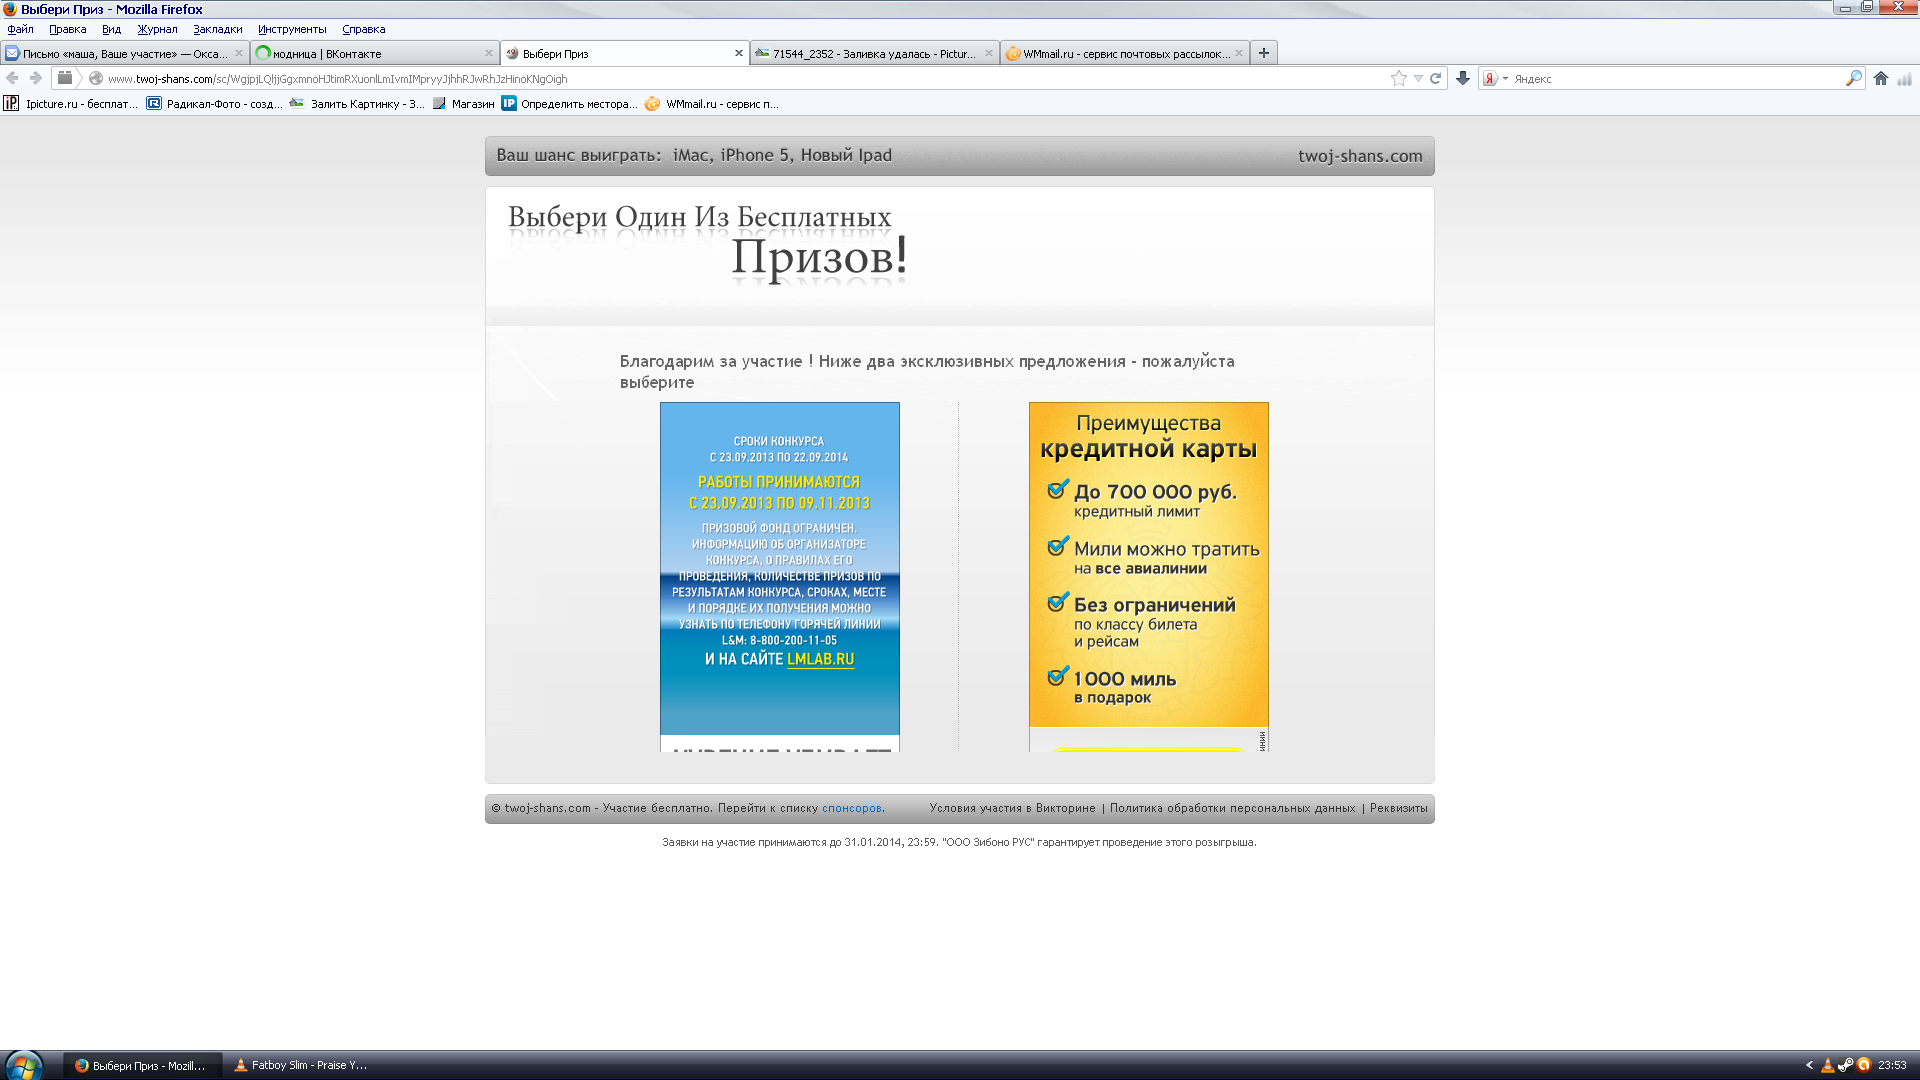Open the Правка menu
1920x1080 pixels.
67,29
